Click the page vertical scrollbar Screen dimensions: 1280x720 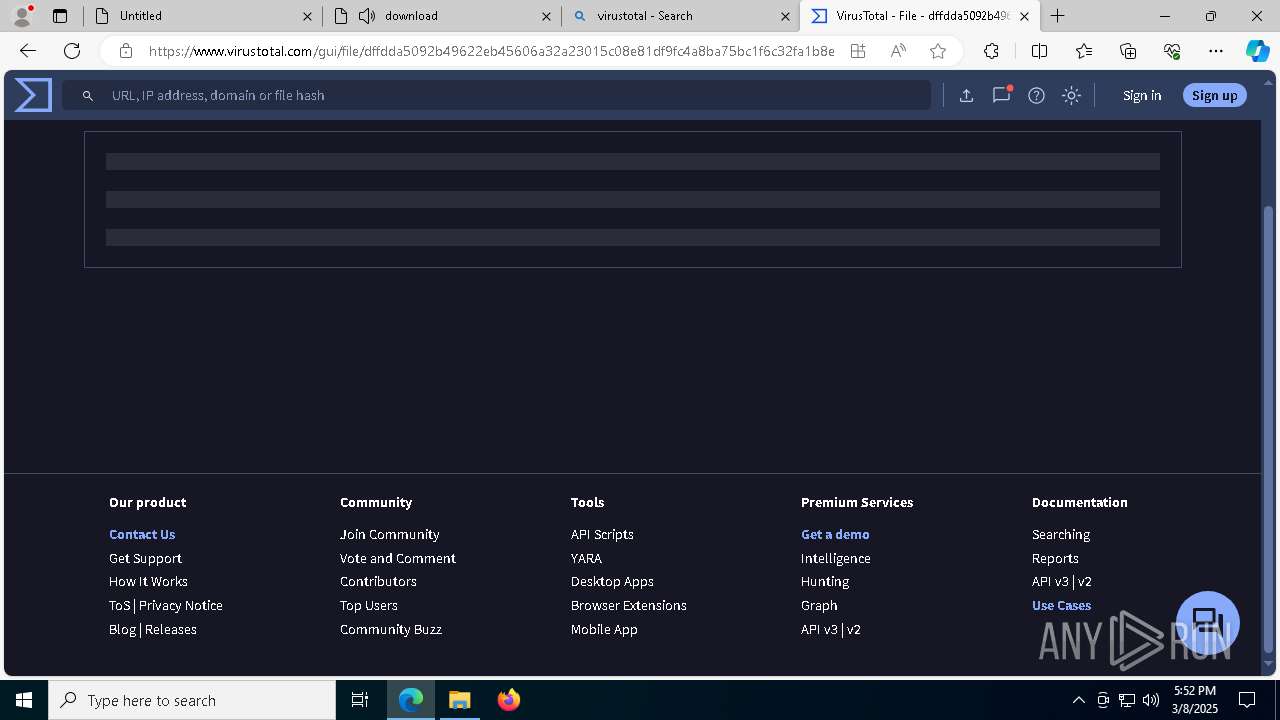(x=1270, y=428)
